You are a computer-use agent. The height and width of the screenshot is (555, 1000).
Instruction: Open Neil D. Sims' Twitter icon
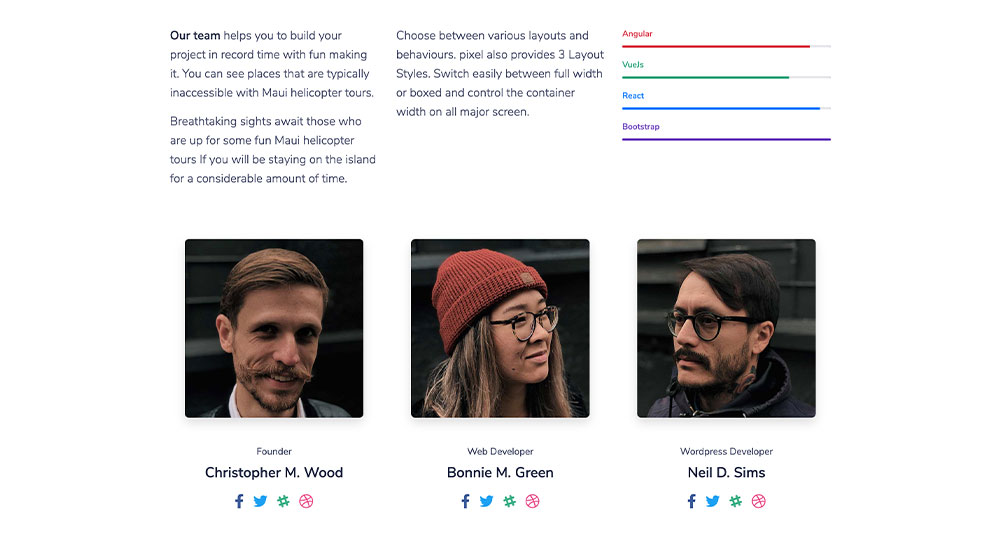coord(712,501)
